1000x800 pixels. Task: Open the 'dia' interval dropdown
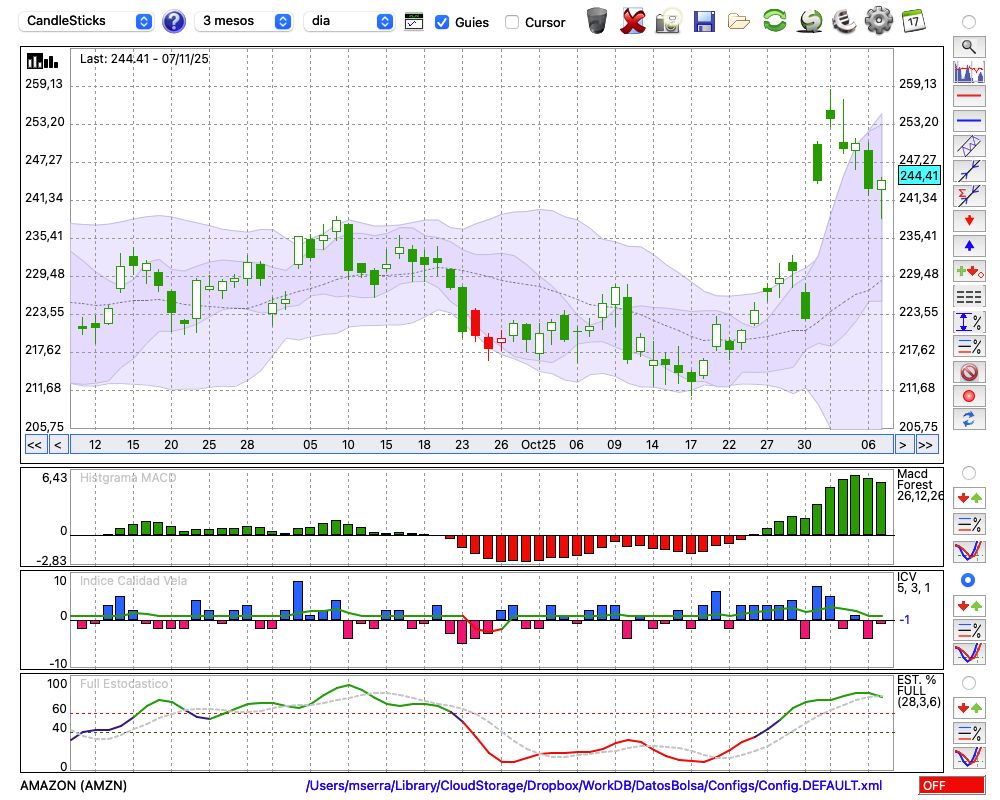349,21
